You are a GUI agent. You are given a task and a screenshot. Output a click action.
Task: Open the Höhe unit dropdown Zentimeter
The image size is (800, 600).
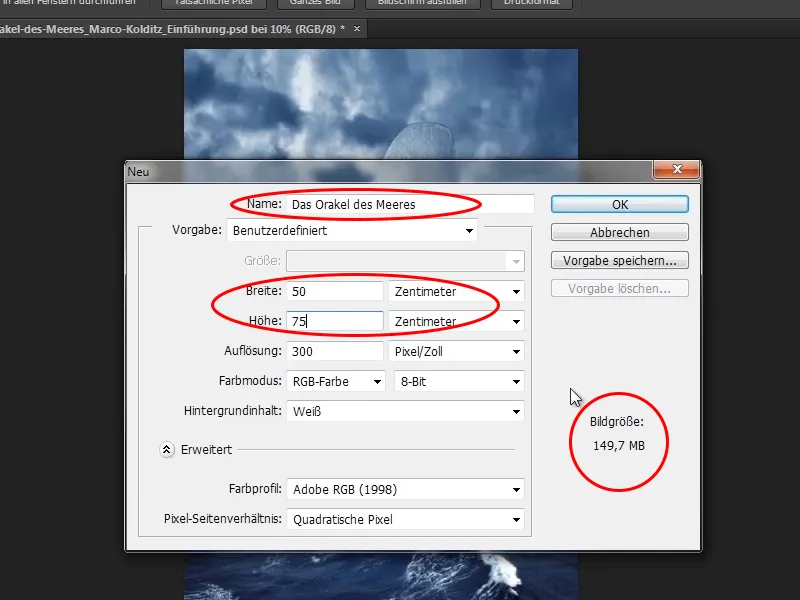[457, 321]
